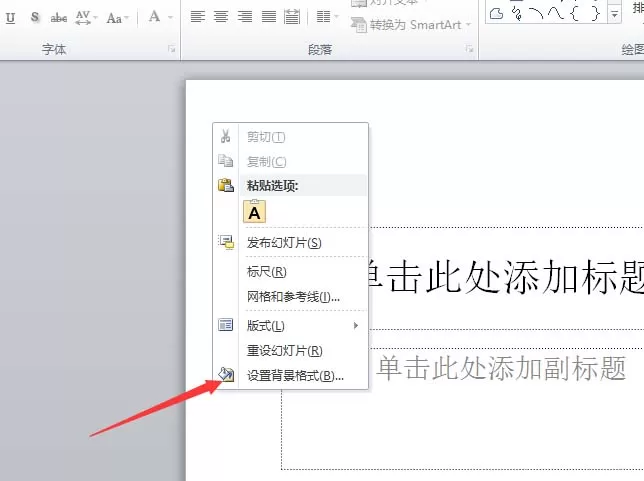Select the arc shape in shapes gallery
The image size is (644, 481).
536,14
